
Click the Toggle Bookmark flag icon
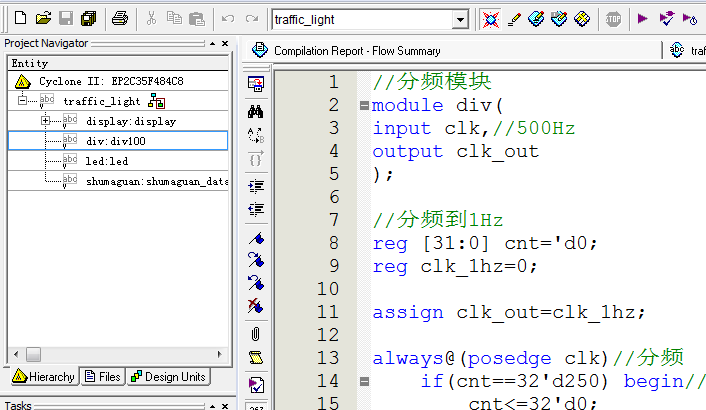[256, 238]
